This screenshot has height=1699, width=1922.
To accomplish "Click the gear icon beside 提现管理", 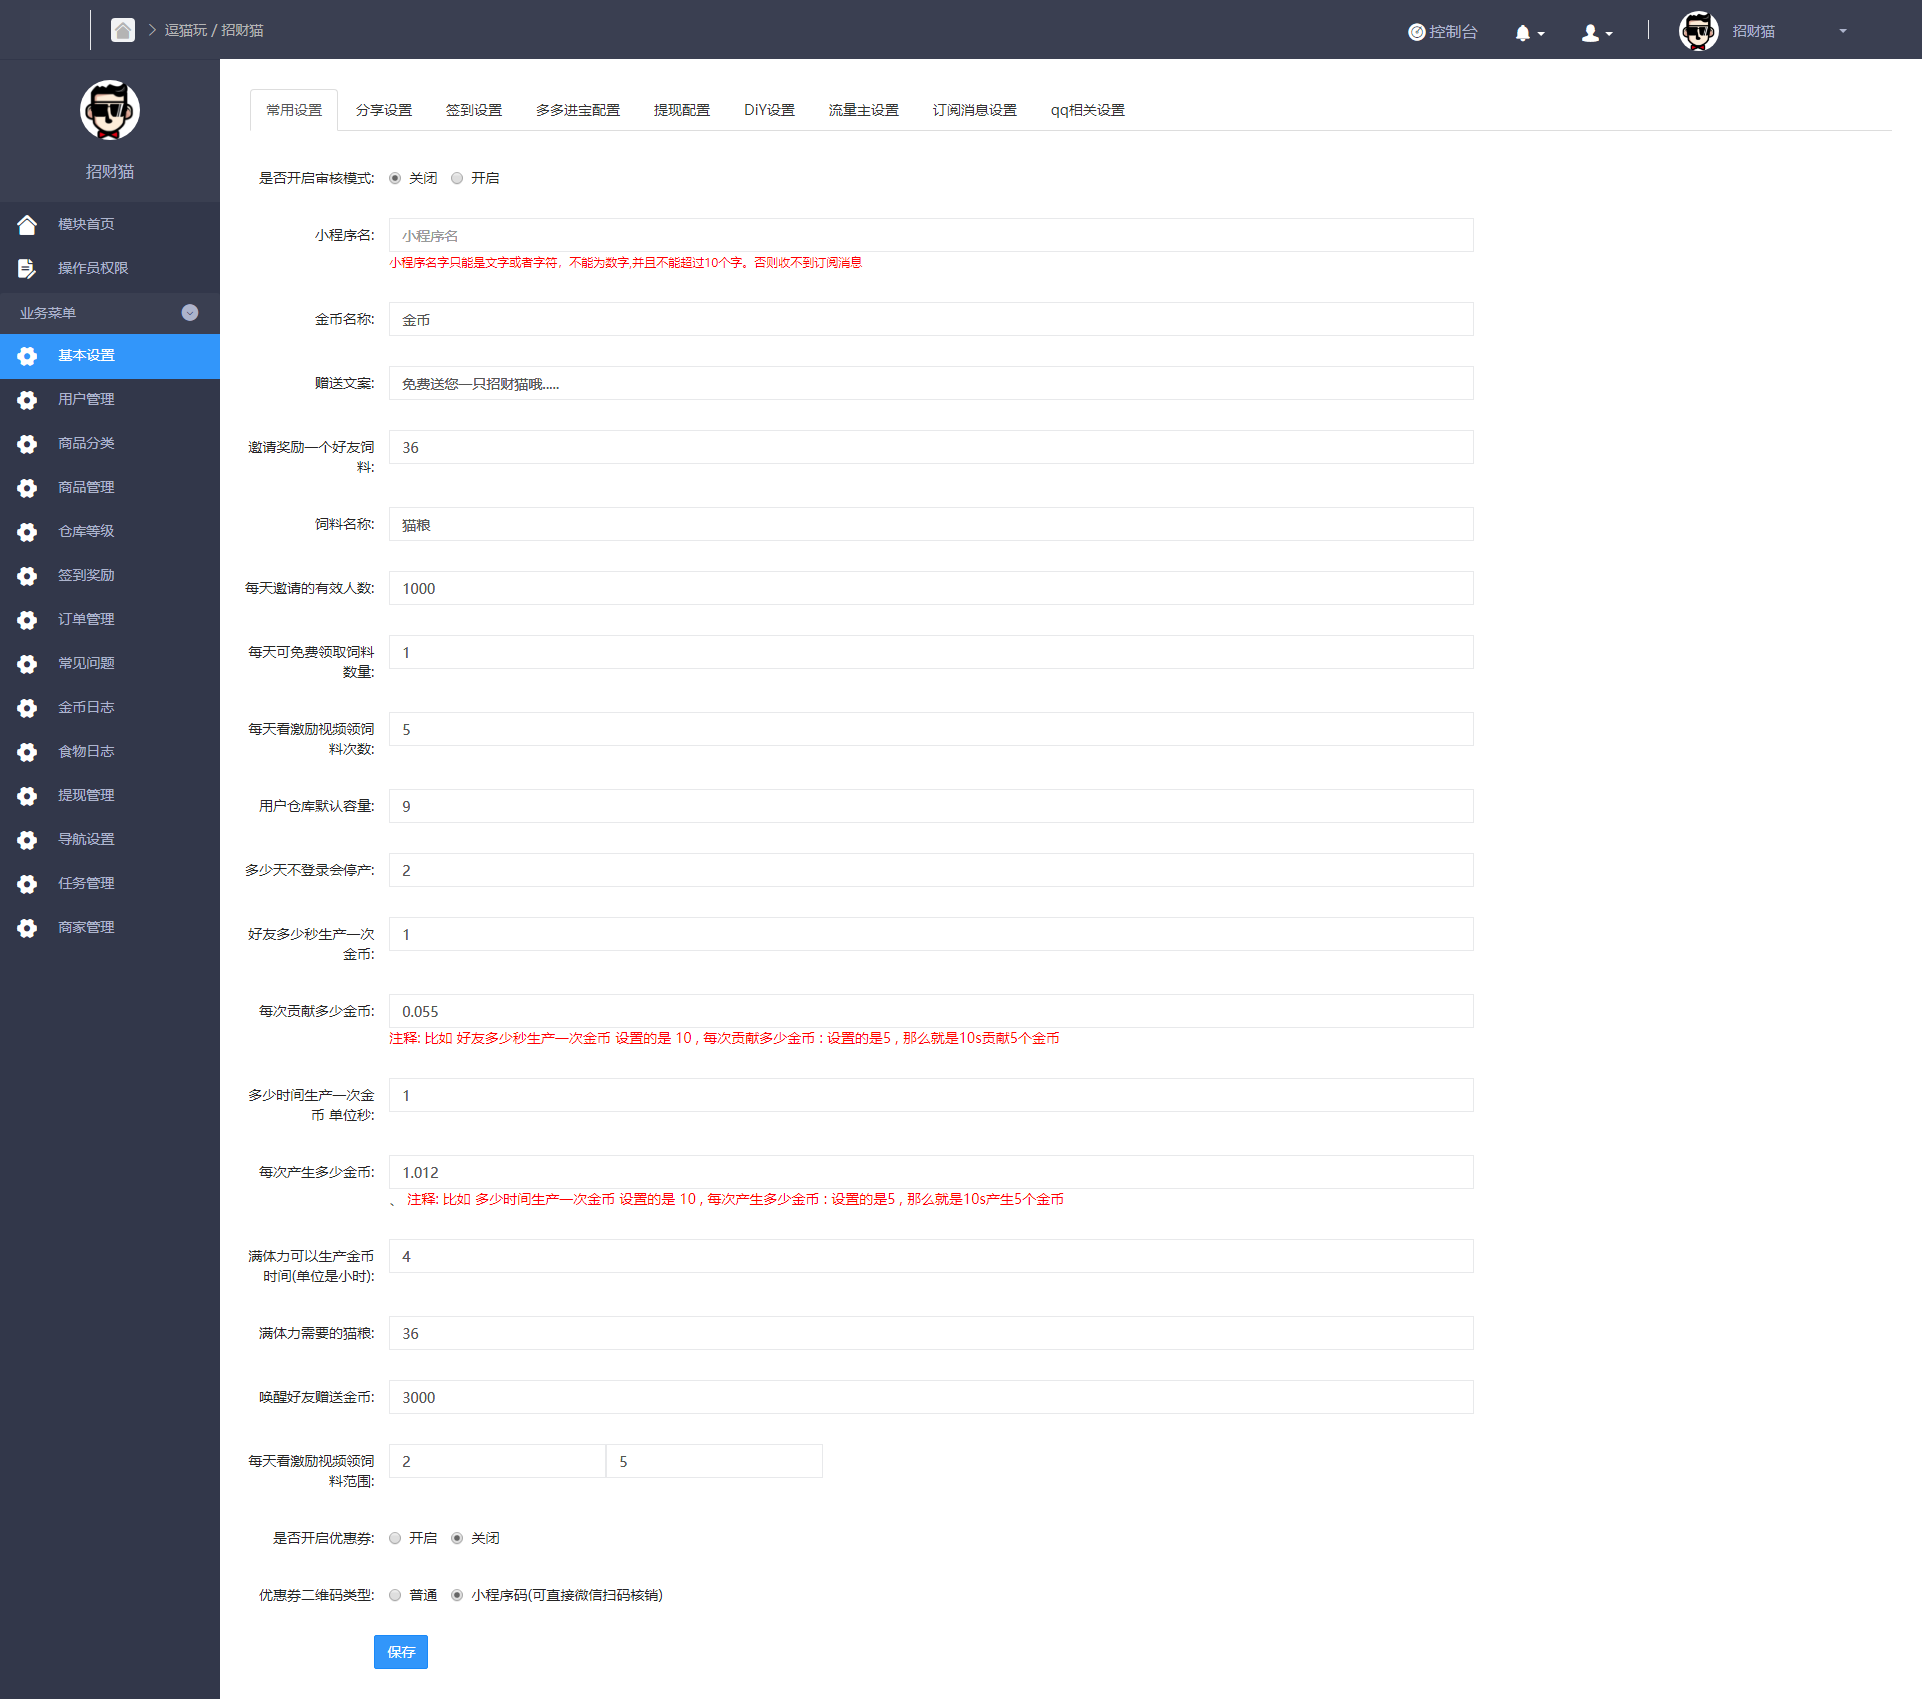I will pyautogui.click(x=27, y=796).
